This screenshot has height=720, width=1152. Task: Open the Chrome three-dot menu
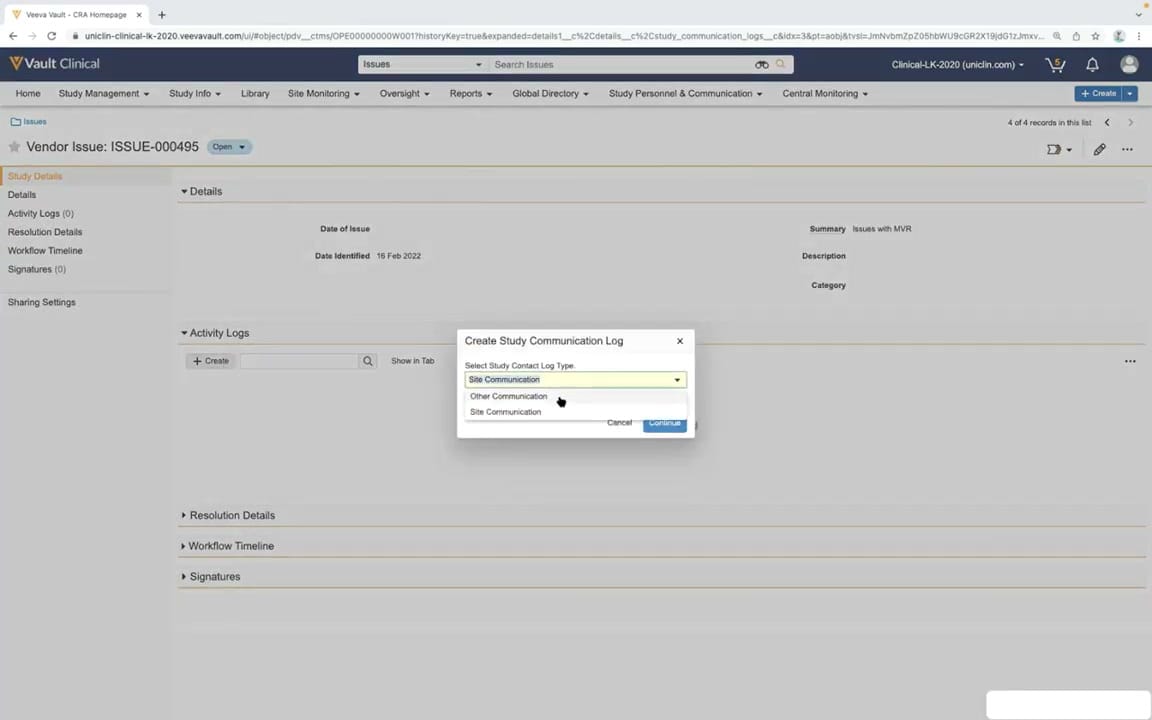(x=1140, y=35)
